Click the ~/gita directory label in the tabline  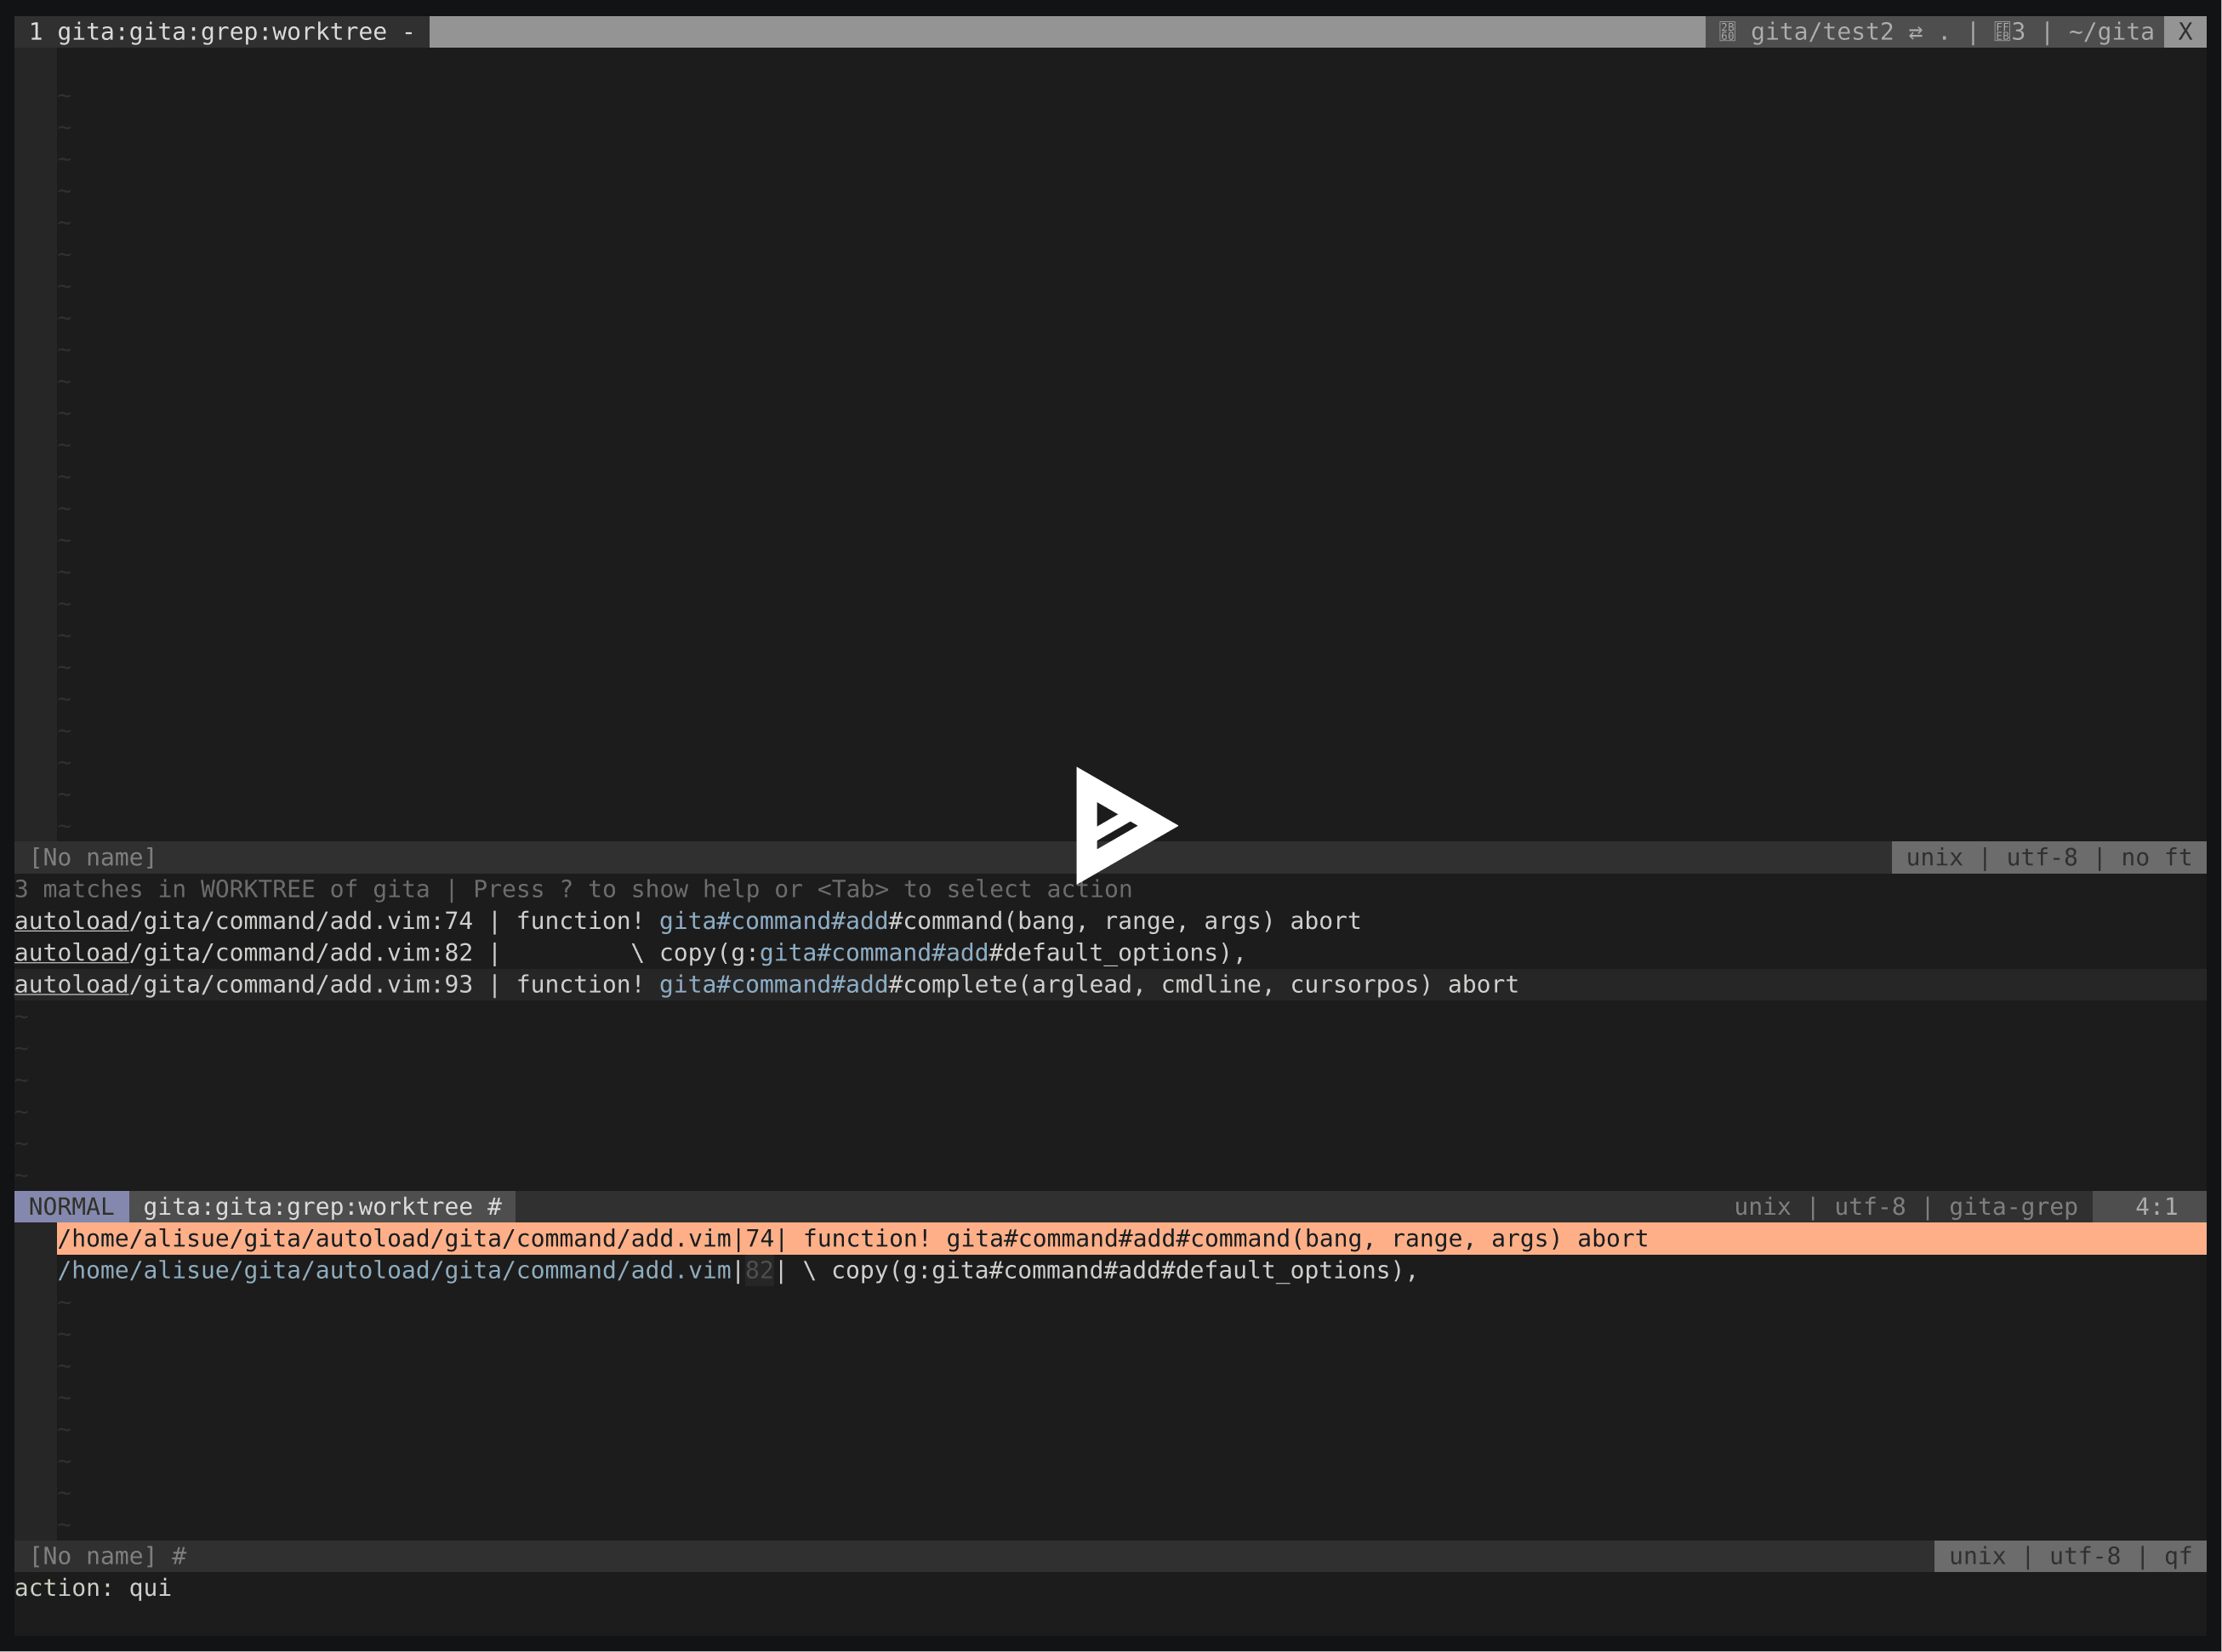(2110, 32)
